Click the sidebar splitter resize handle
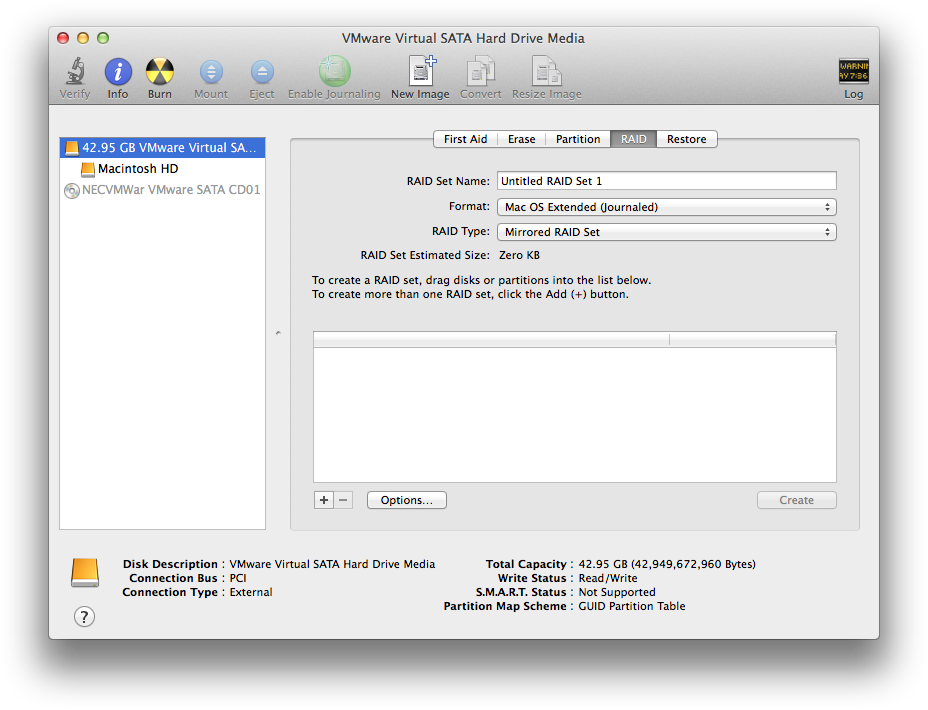The image size is (928, 710). [278, 333]
